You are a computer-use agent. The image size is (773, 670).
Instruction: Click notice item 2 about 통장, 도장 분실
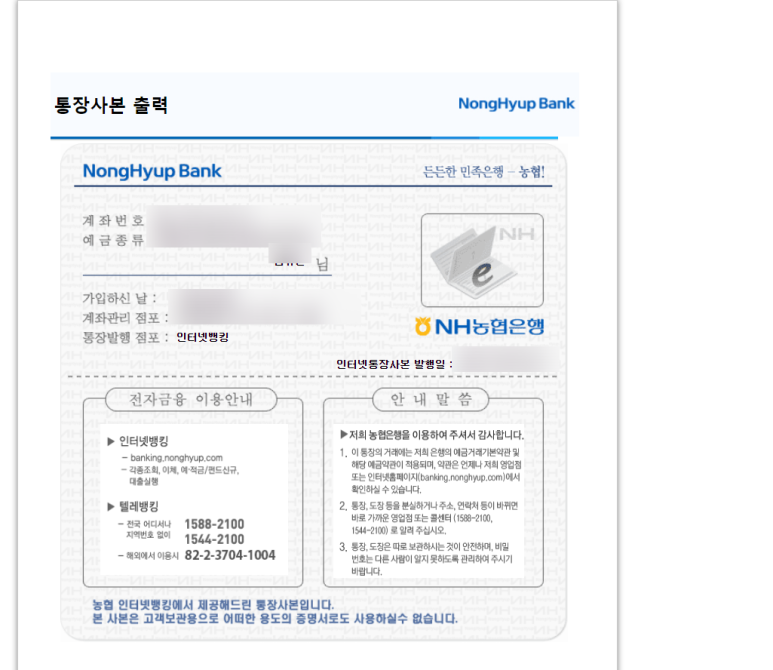pos(429,518)
